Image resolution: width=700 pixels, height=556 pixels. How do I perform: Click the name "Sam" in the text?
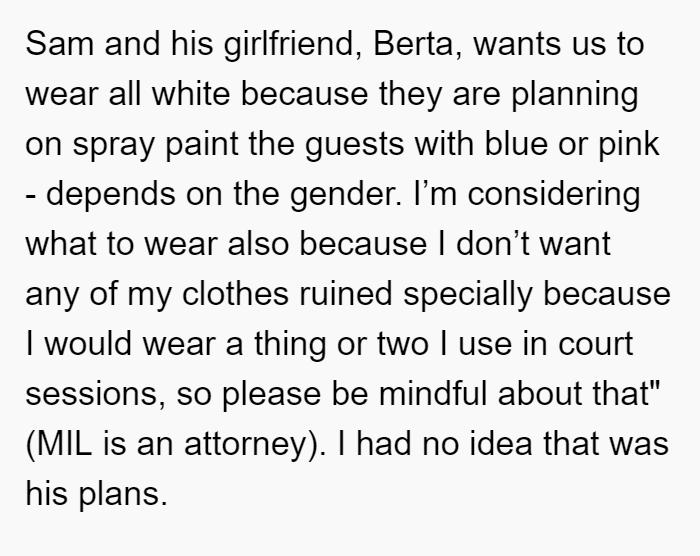59,44
